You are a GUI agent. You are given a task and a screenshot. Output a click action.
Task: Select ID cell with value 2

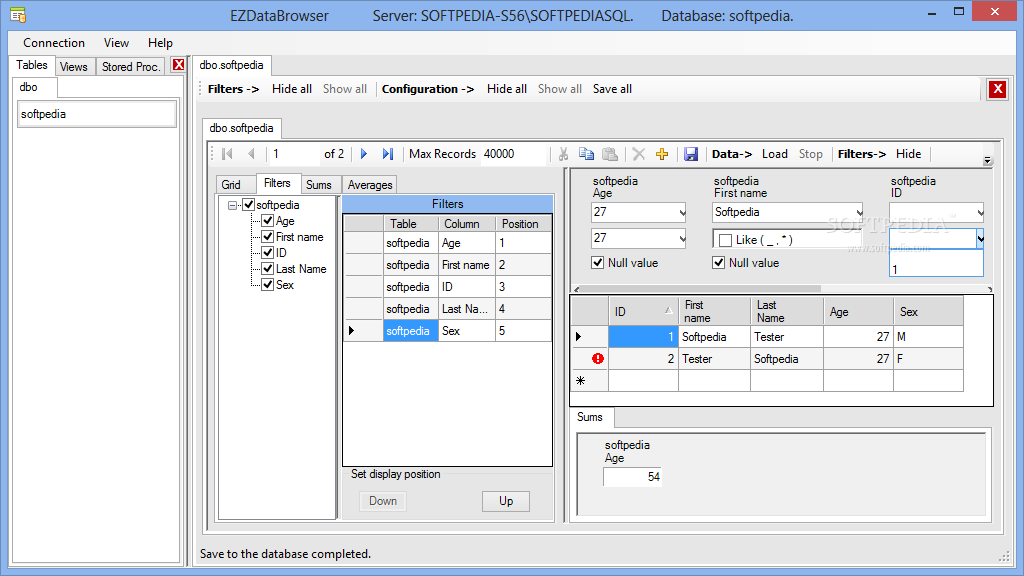point(643,359)
